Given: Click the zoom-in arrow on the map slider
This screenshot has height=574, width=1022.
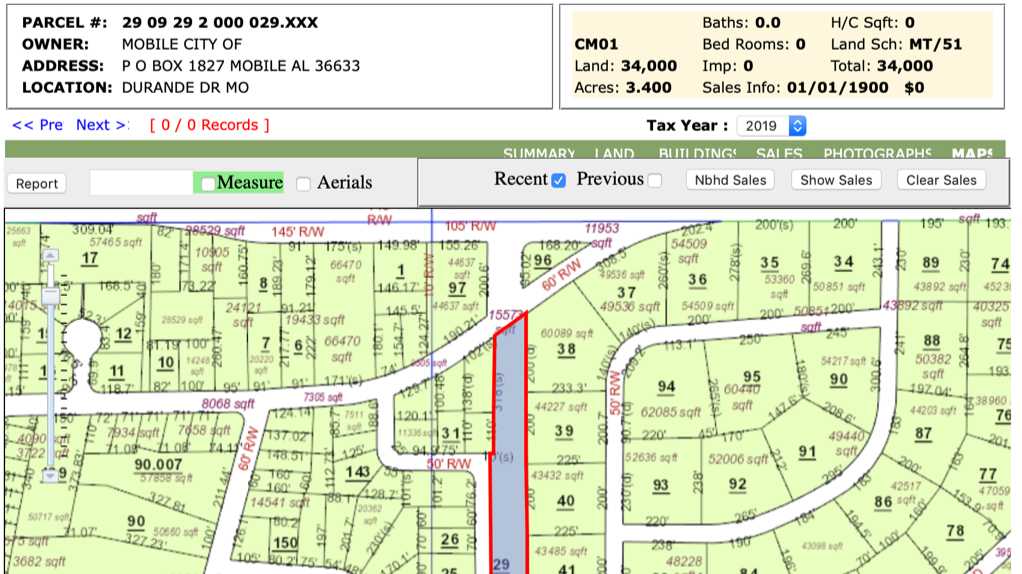Looking at the screenshot, I should (50, 255).
